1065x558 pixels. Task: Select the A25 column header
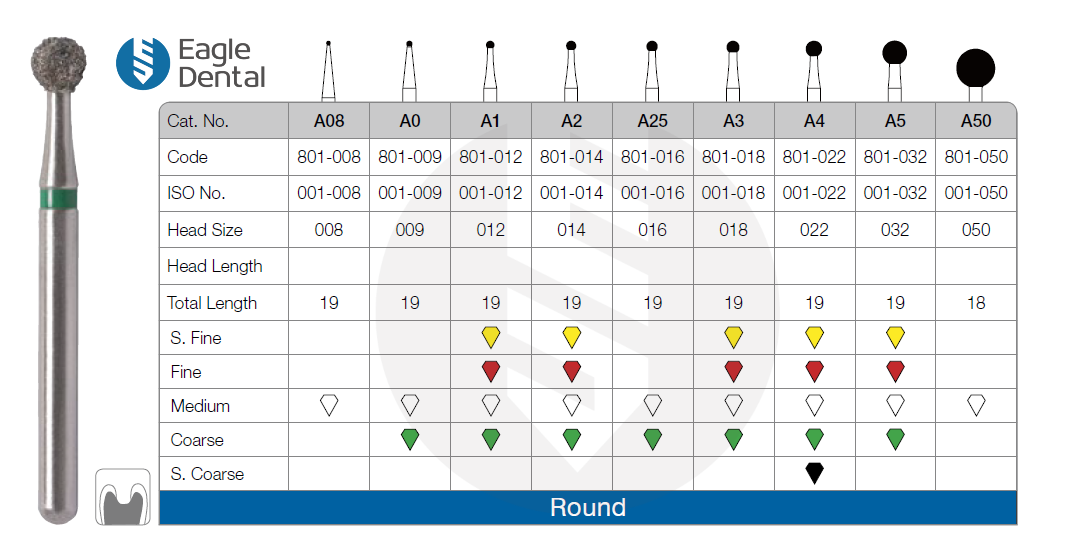(652, 121)
